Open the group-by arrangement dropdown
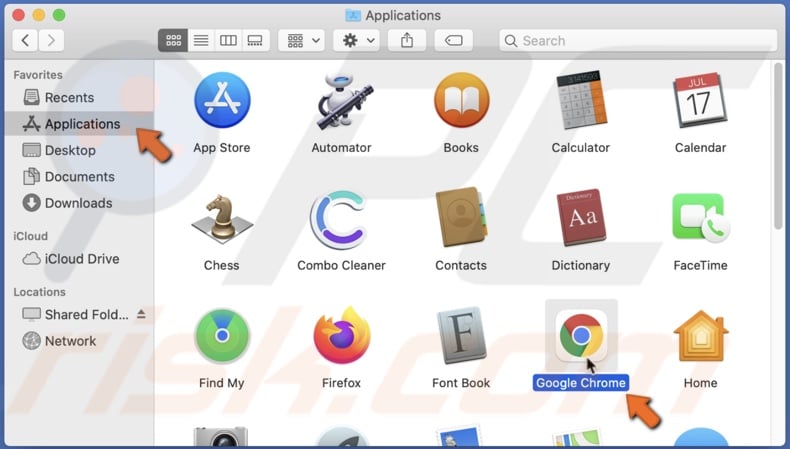The image size is (790, 449). [x=302, y=40]
